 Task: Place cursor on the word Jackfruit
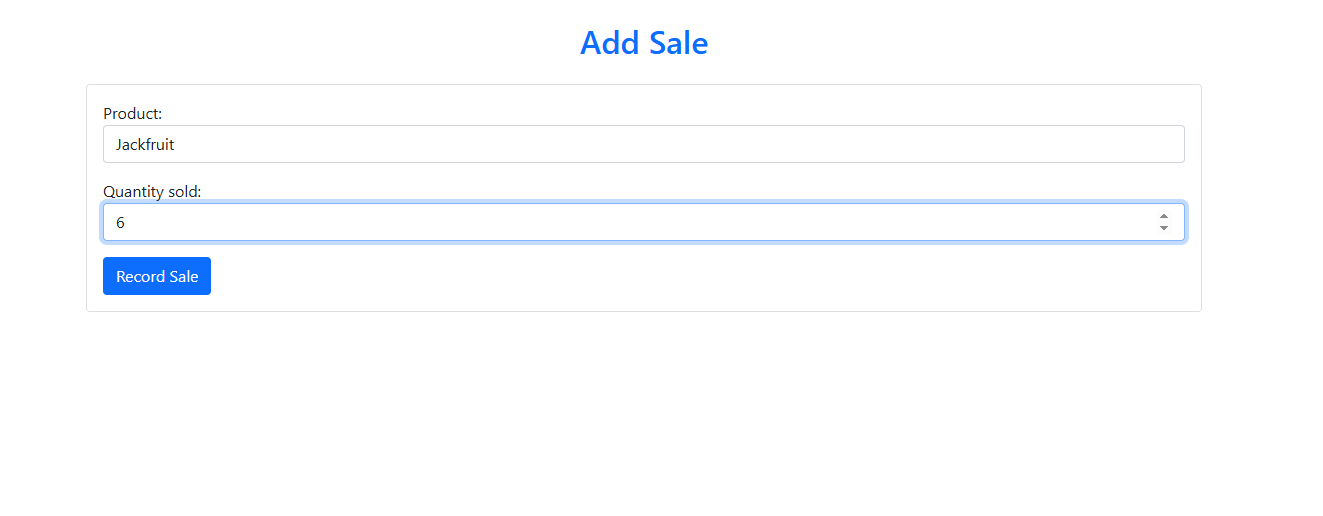tap(145, 144)
